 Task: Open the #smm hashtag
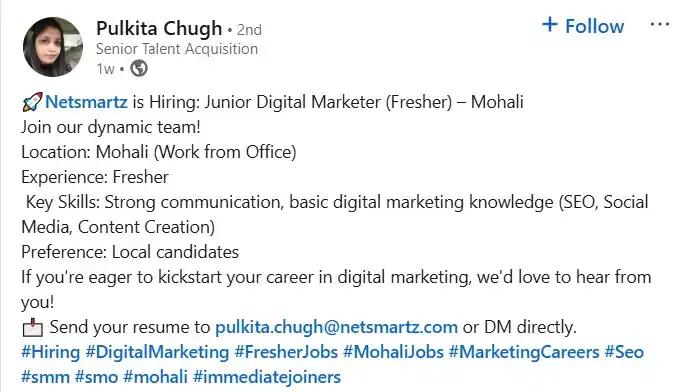[x=45, y=377]
